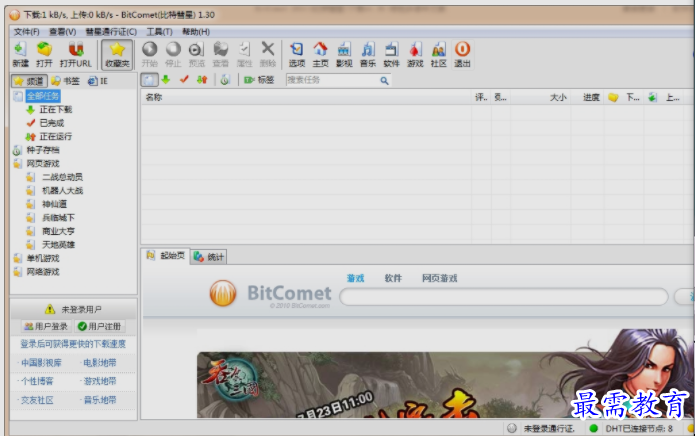The height and width of the screenshot is (436, 695).
Task: Click the magnifier search icon
Action: click(x=384, y=81)
